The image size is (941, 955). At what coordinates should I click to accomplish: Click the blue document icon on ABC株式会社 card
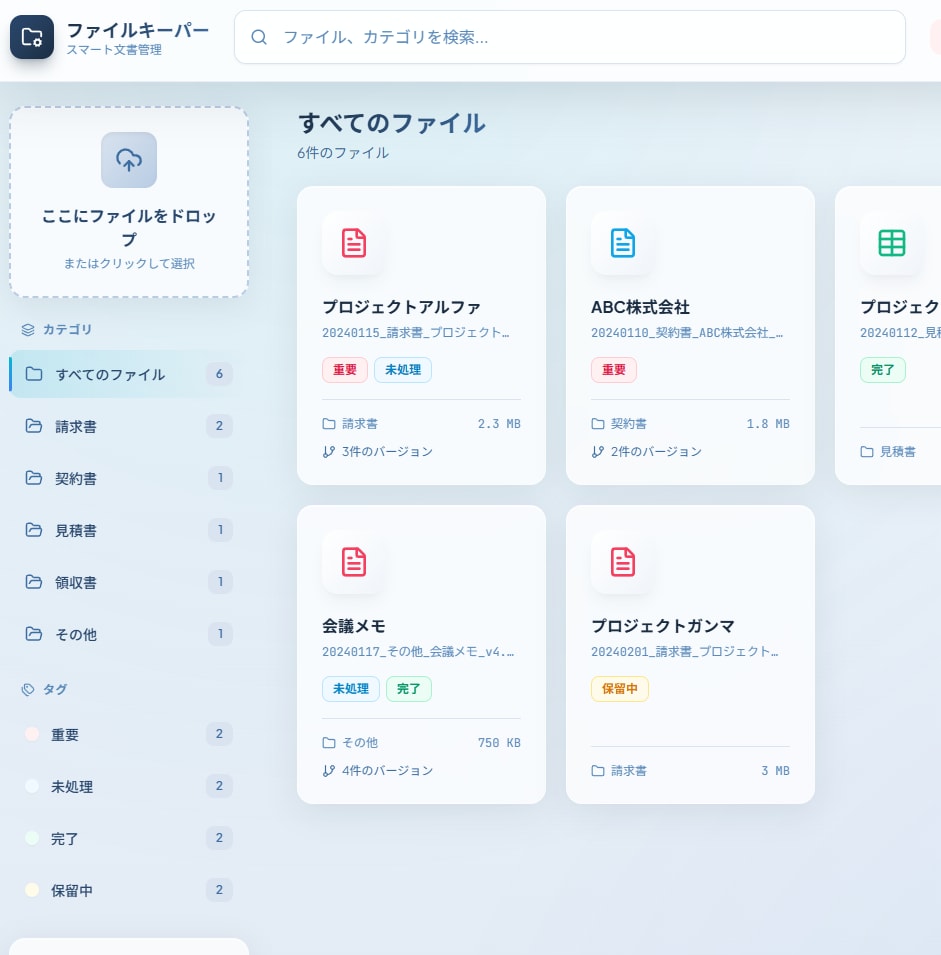[622, 242]
